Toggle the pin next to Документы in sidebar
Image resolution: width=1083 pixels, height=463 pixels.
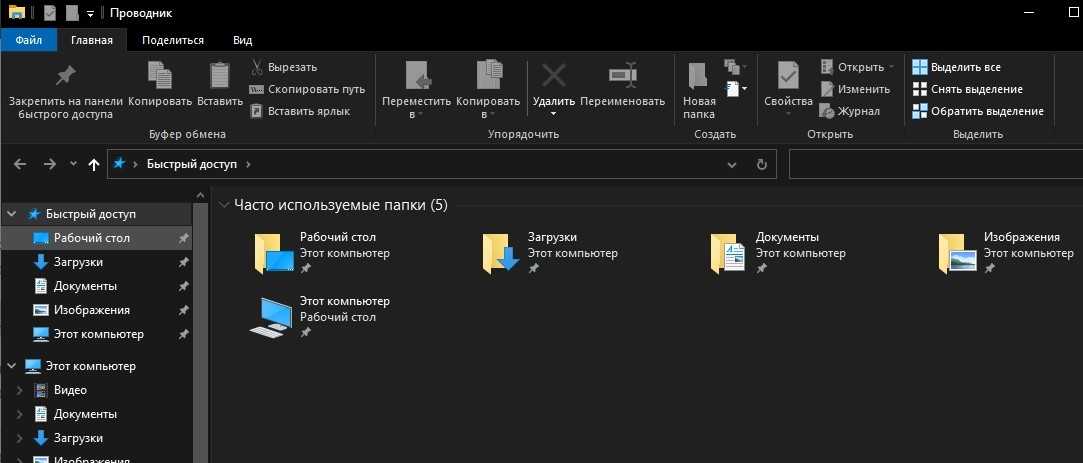point(183,286)
